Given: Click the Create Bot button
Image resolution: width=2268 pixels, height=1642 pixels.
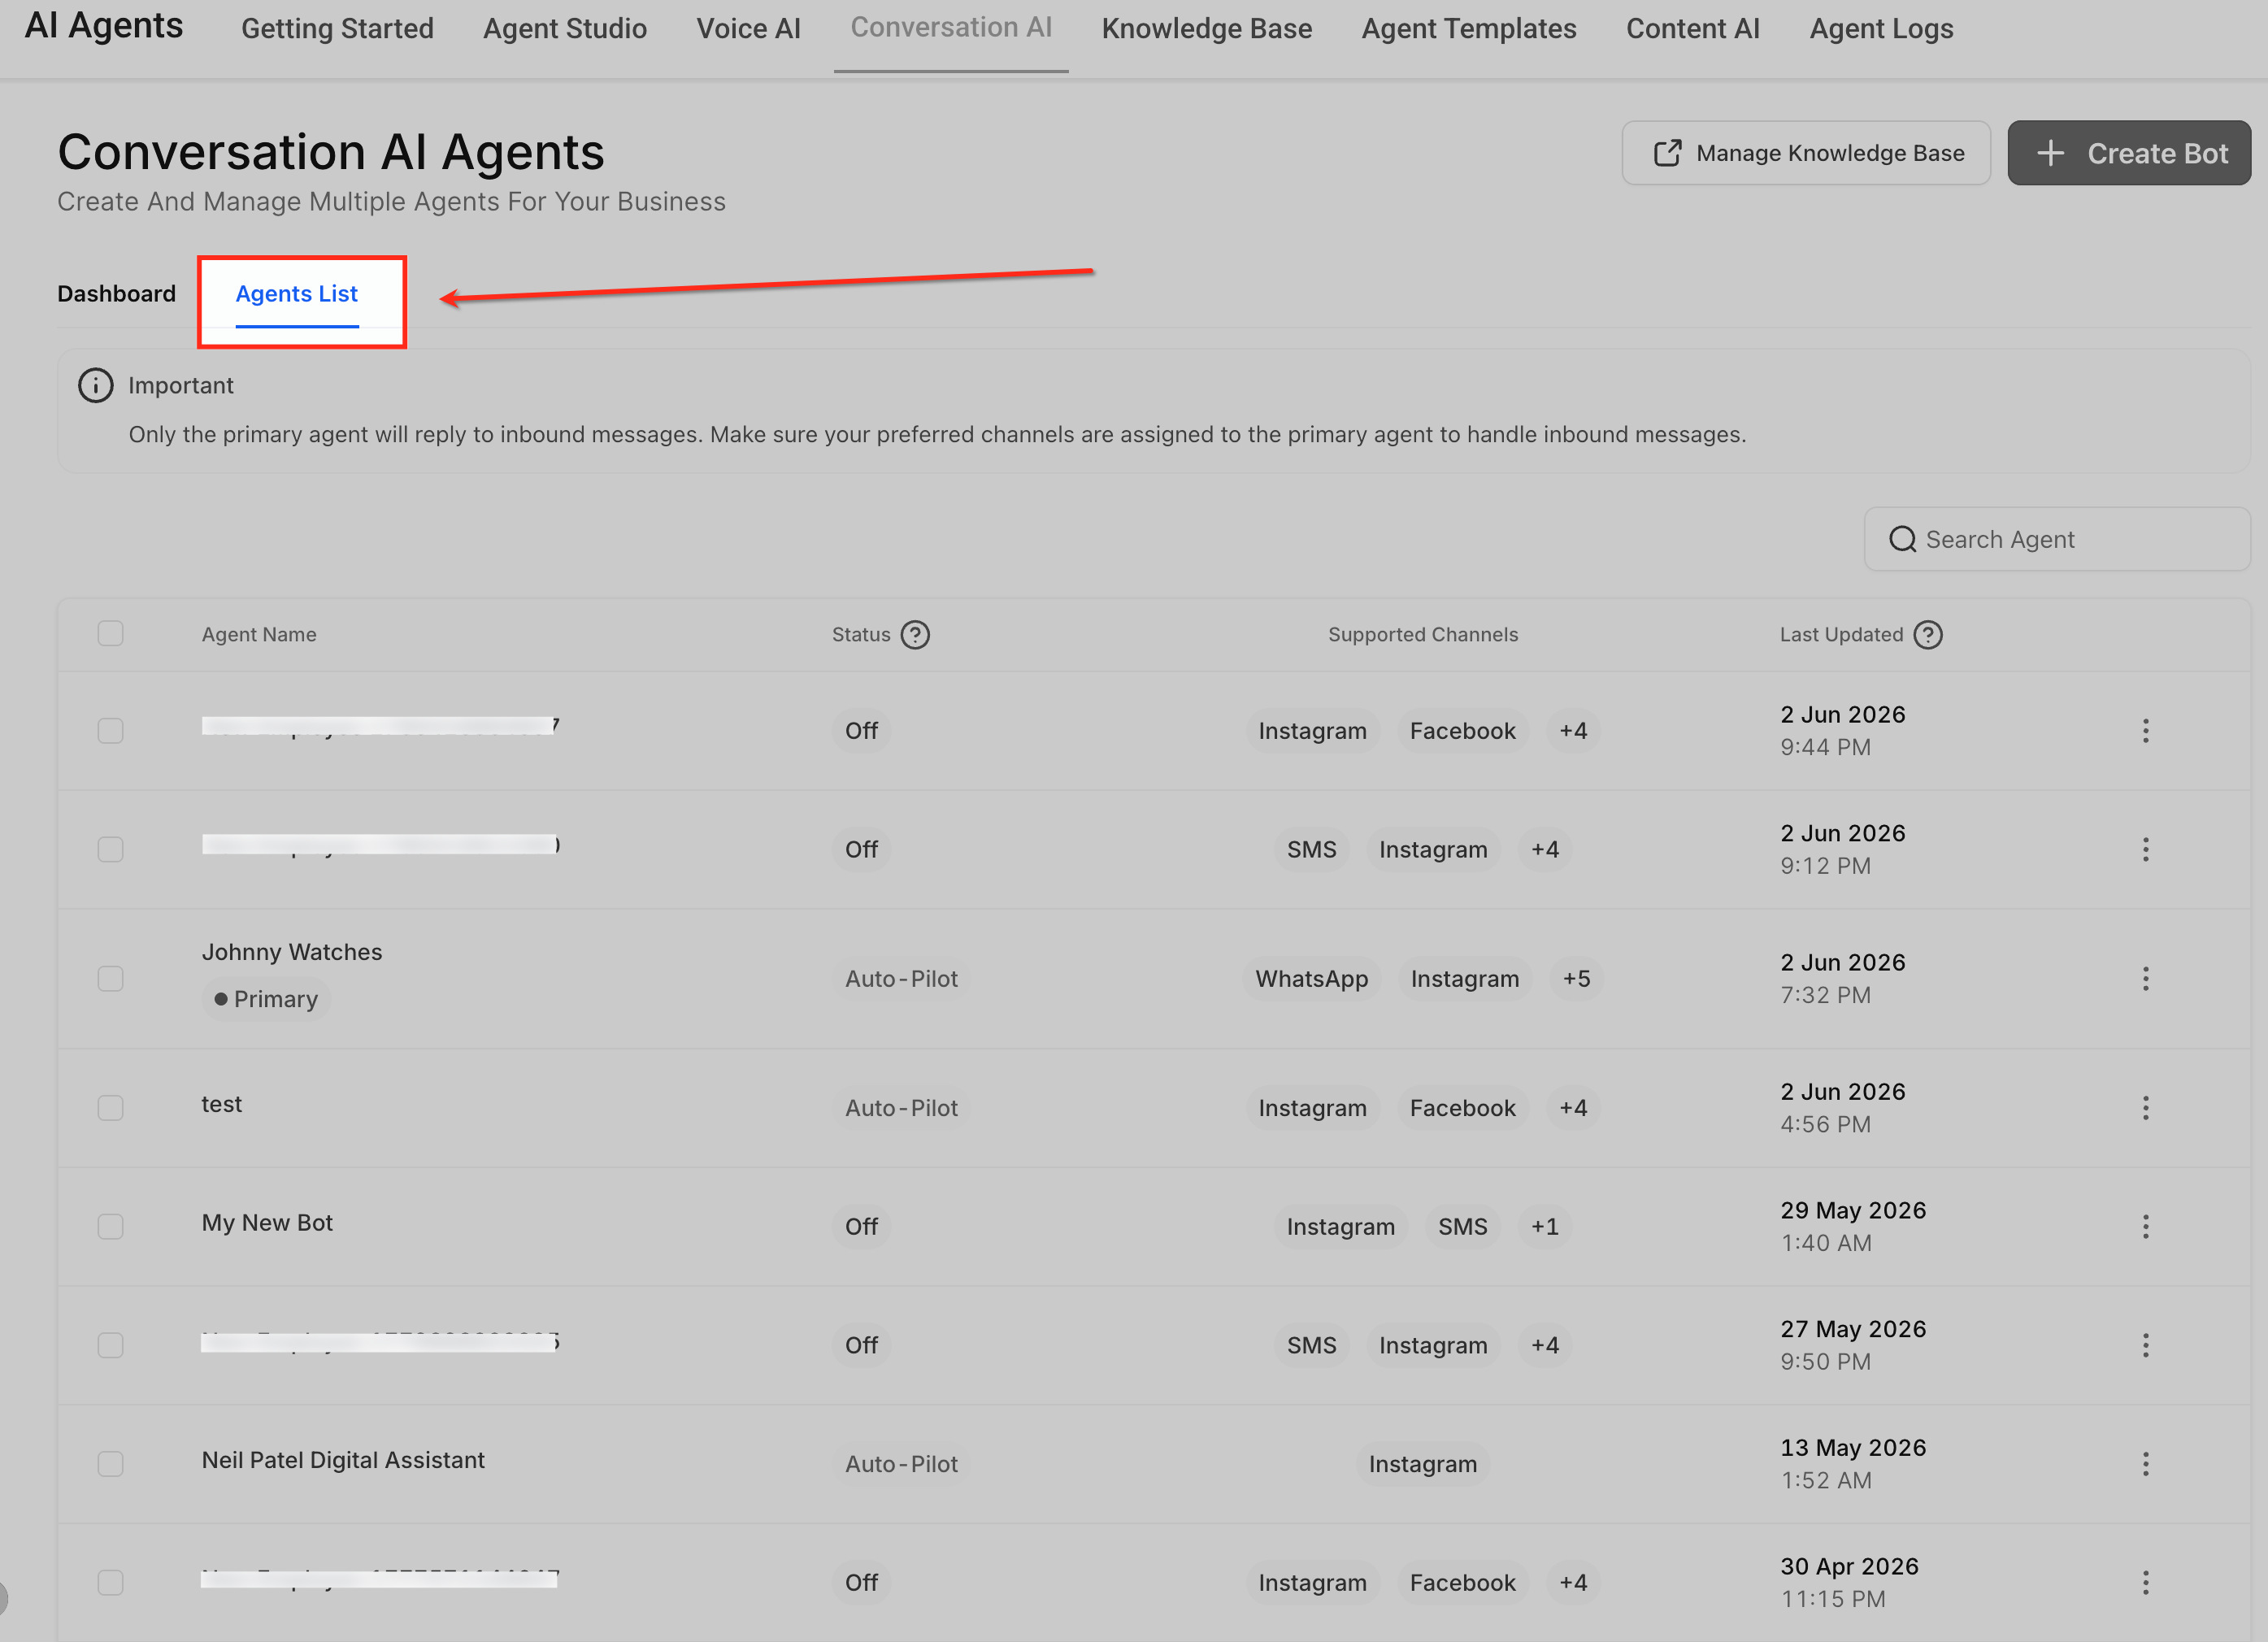Looking at the screenshot, I should (x=2129, y=153).
